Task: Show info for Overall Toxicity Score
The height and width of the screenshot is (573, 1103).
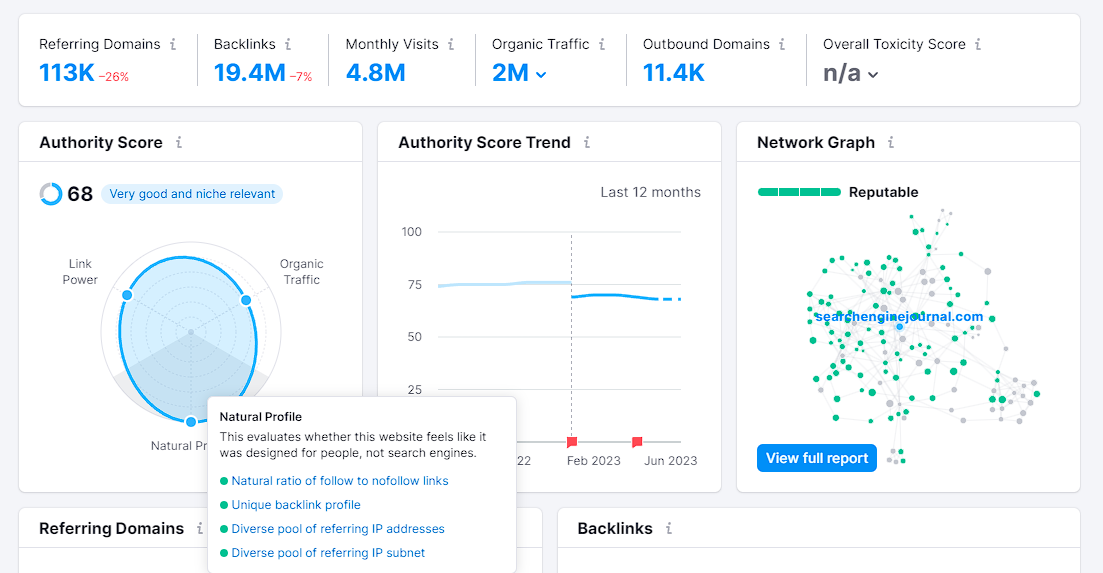Action: (978, 44)
